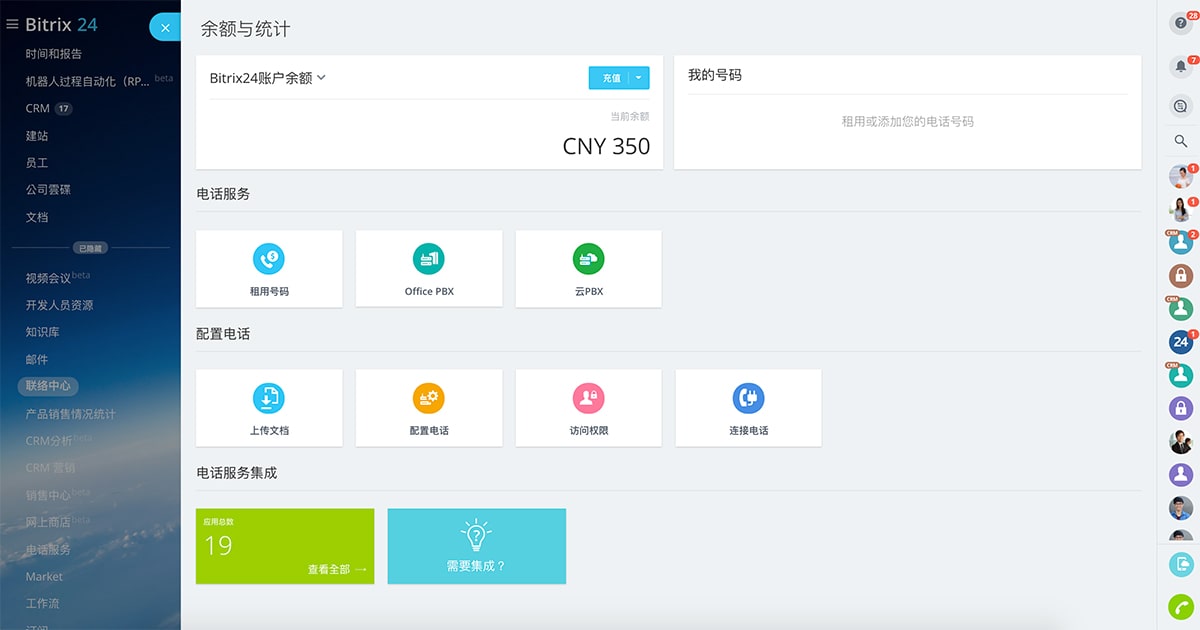Open the help icon with 28 badge
Screen dimensions: 1200x630
1181,24
